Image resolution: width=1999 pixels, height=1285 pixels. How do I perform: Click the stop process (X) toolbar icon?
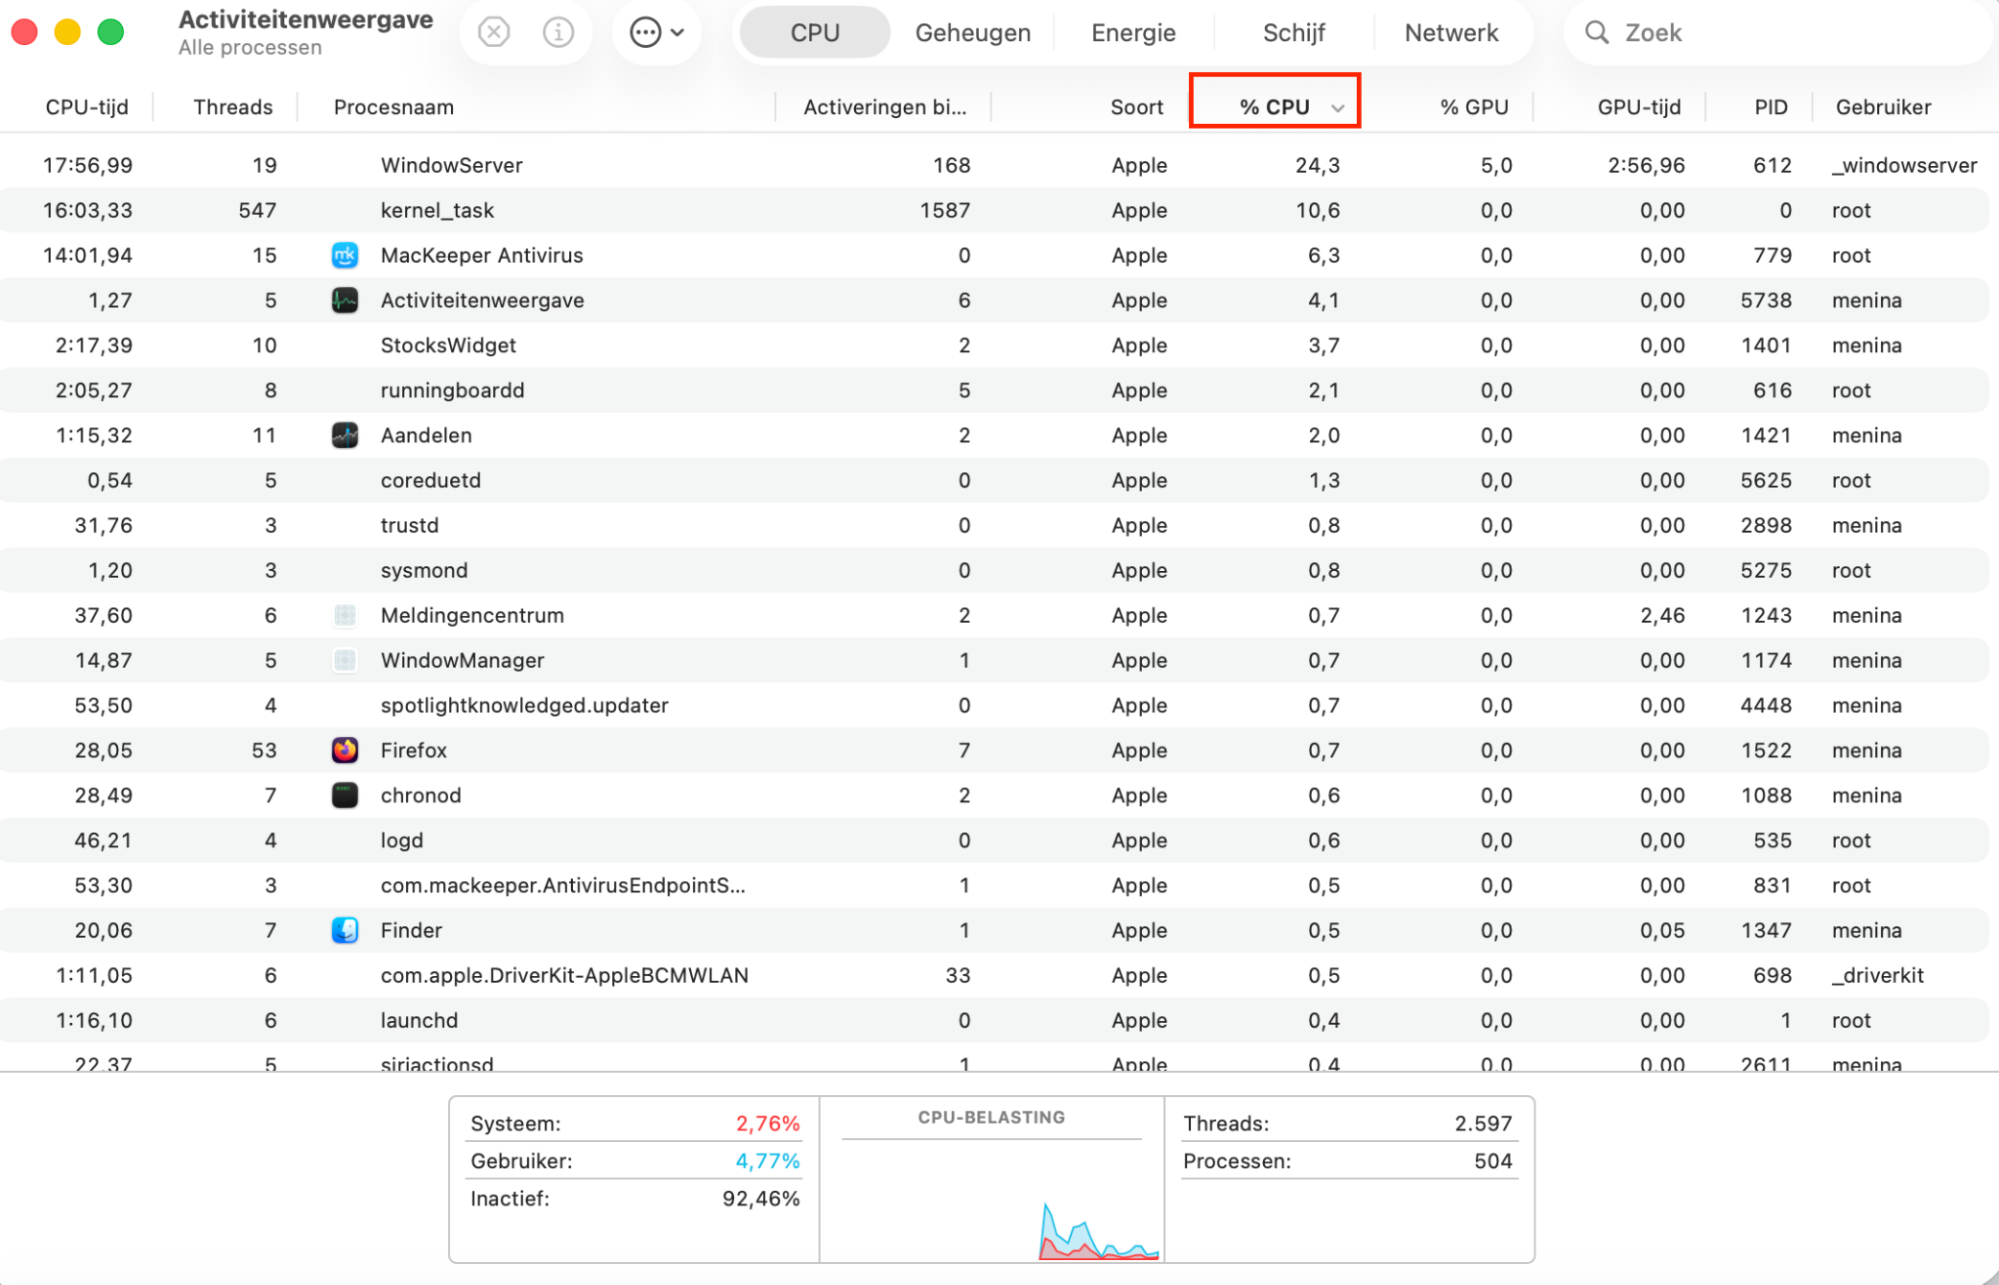(493, 33)
